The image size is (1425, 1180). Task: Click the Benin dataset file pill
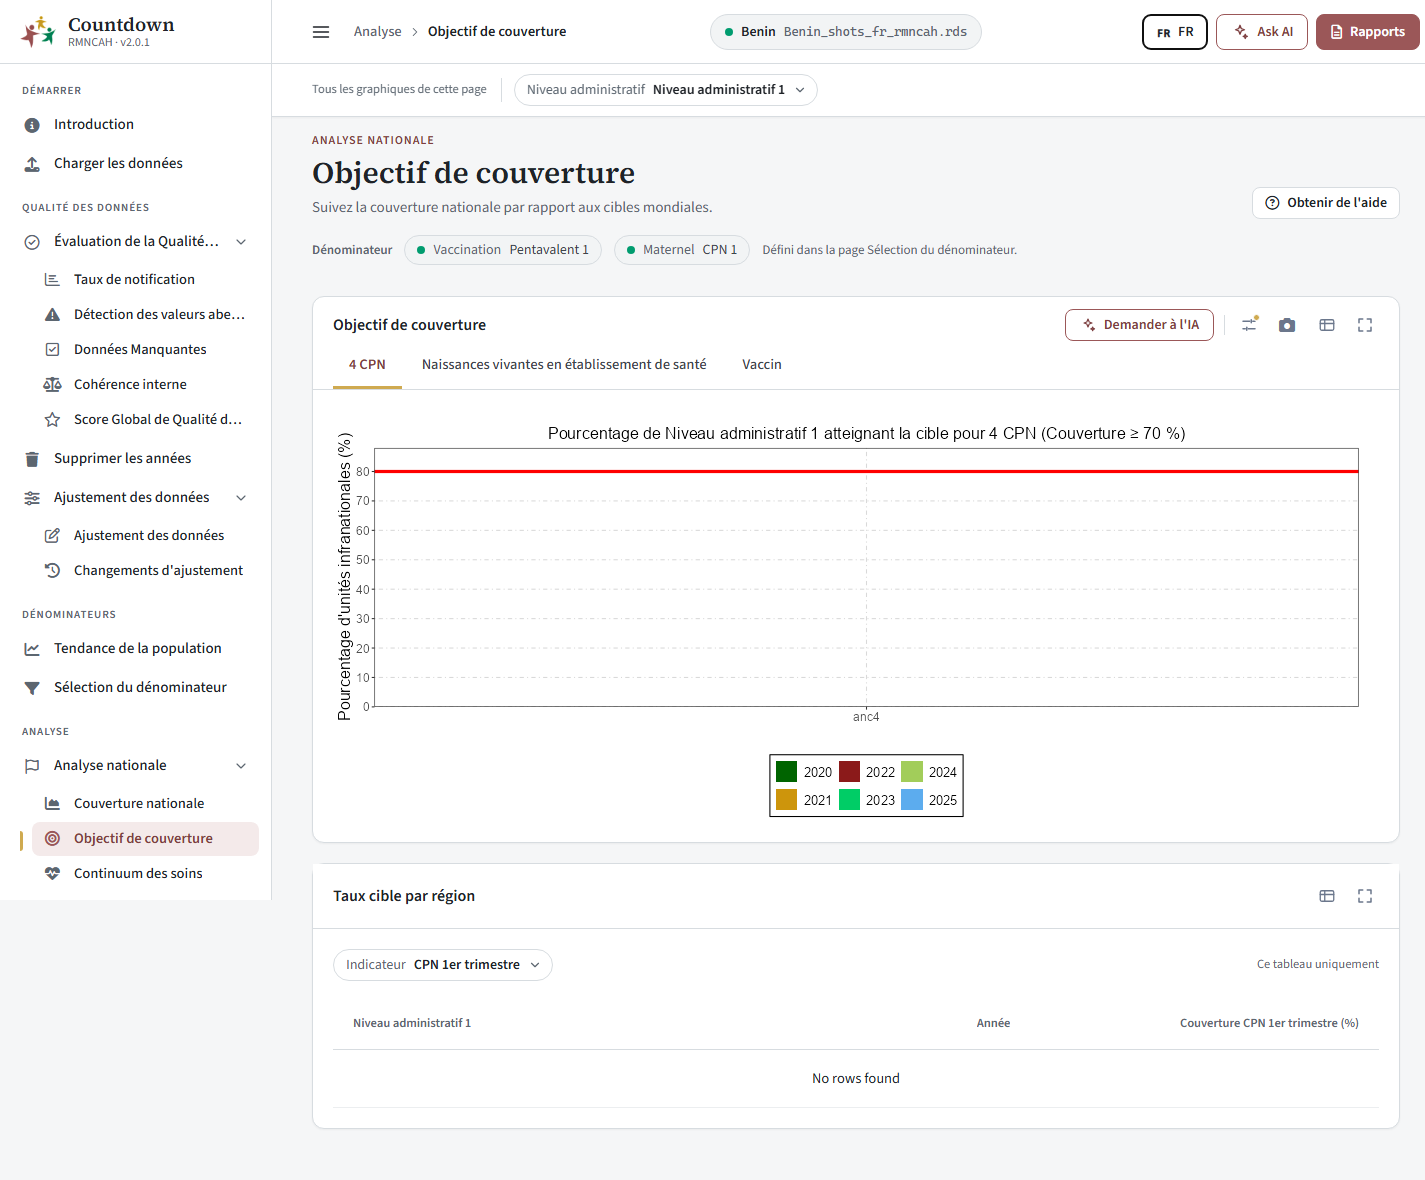[846, 32]
